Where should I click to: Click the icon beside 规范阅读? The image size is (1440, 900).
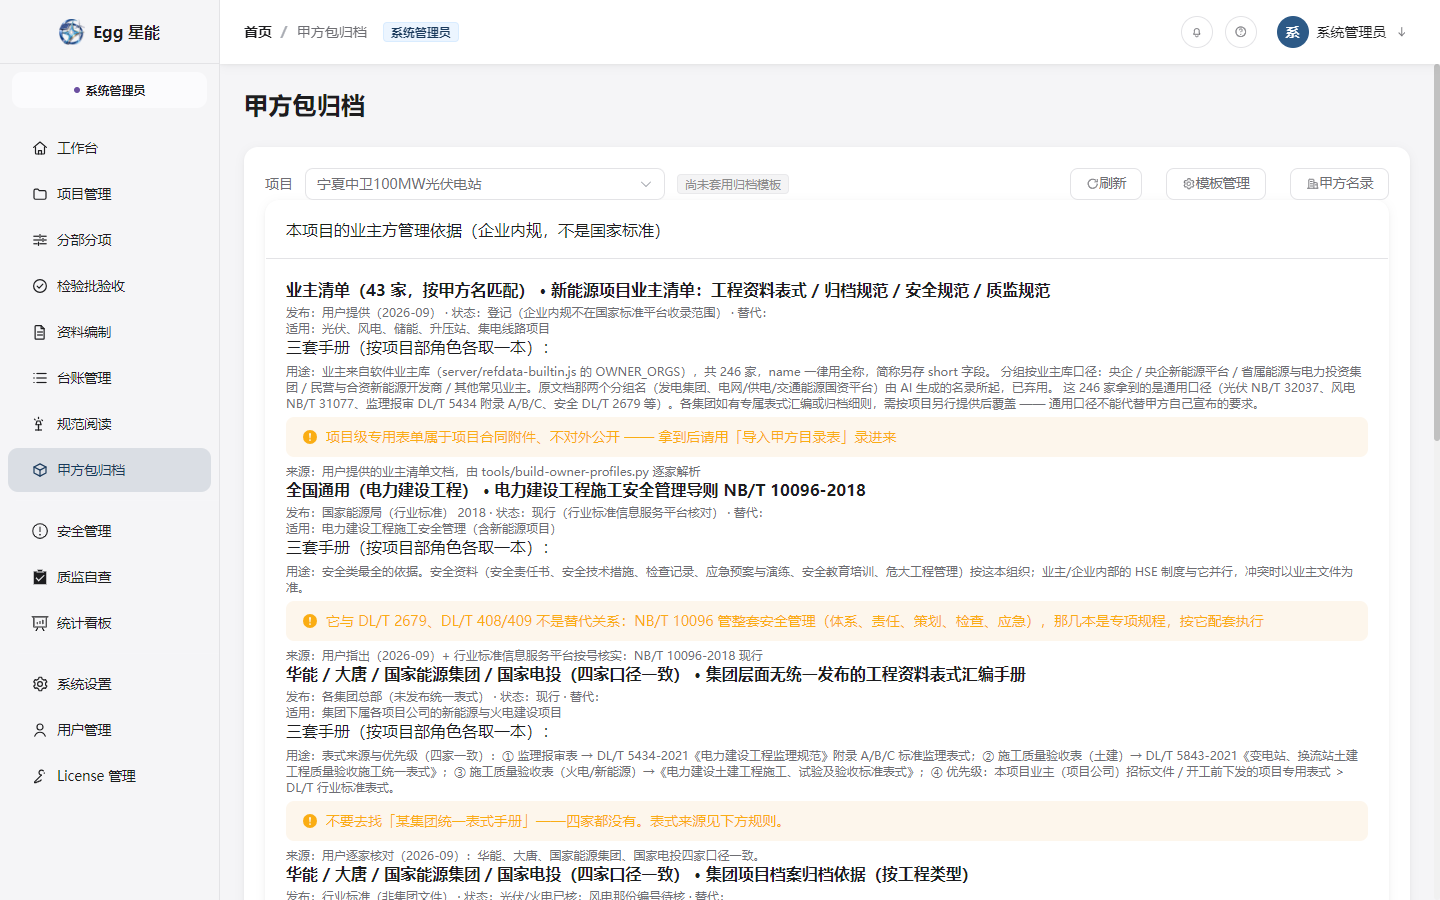(x=40, y=424)
